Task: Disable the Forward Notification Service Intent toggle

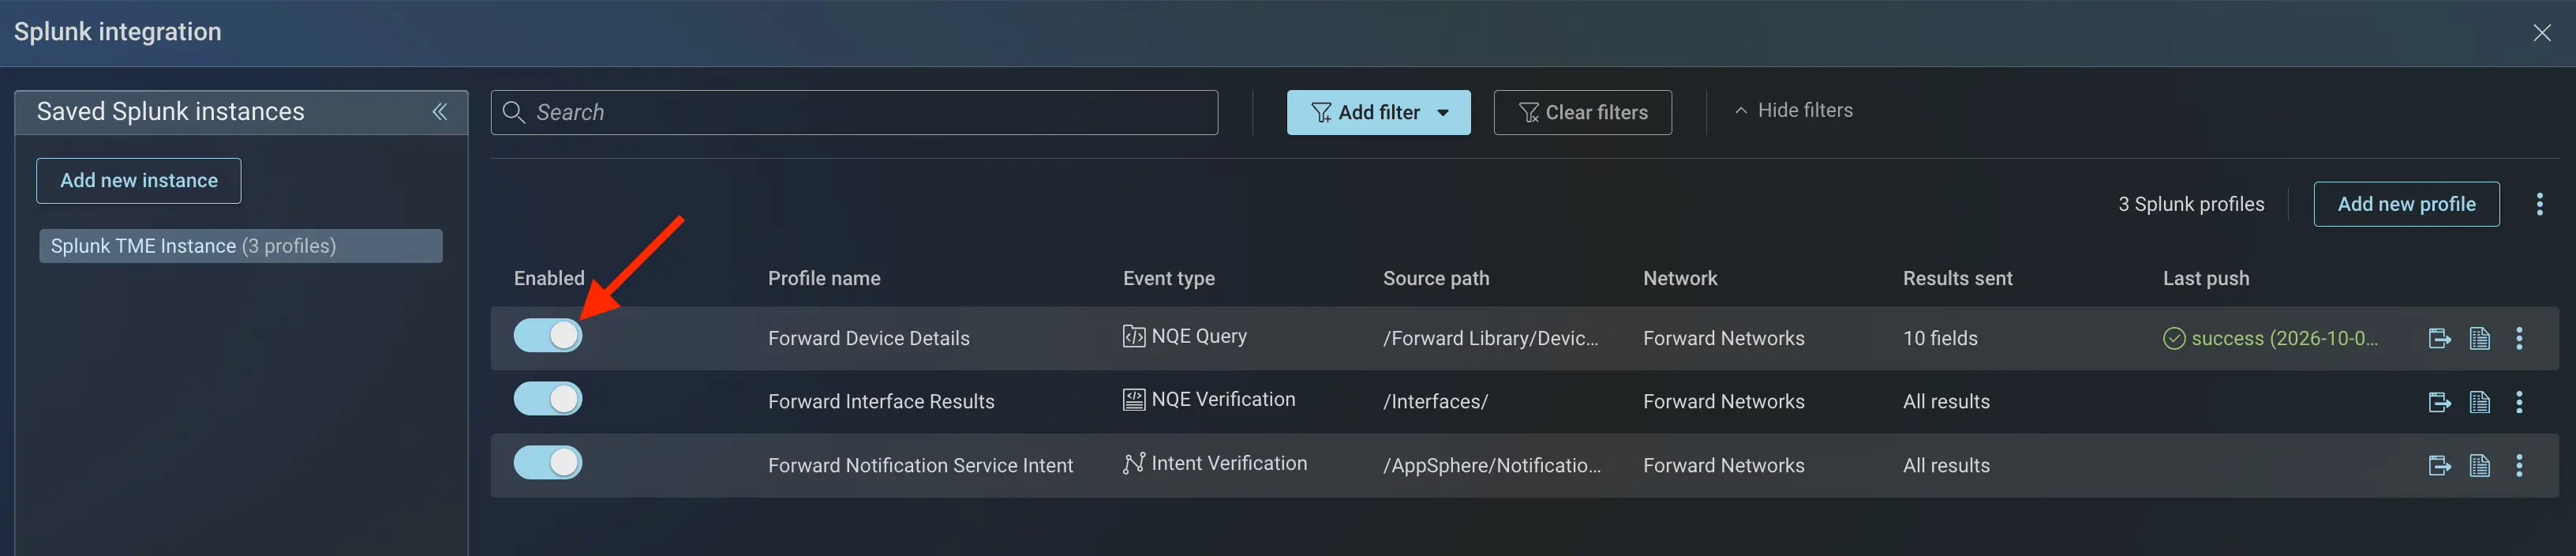Action: [548, 463]
